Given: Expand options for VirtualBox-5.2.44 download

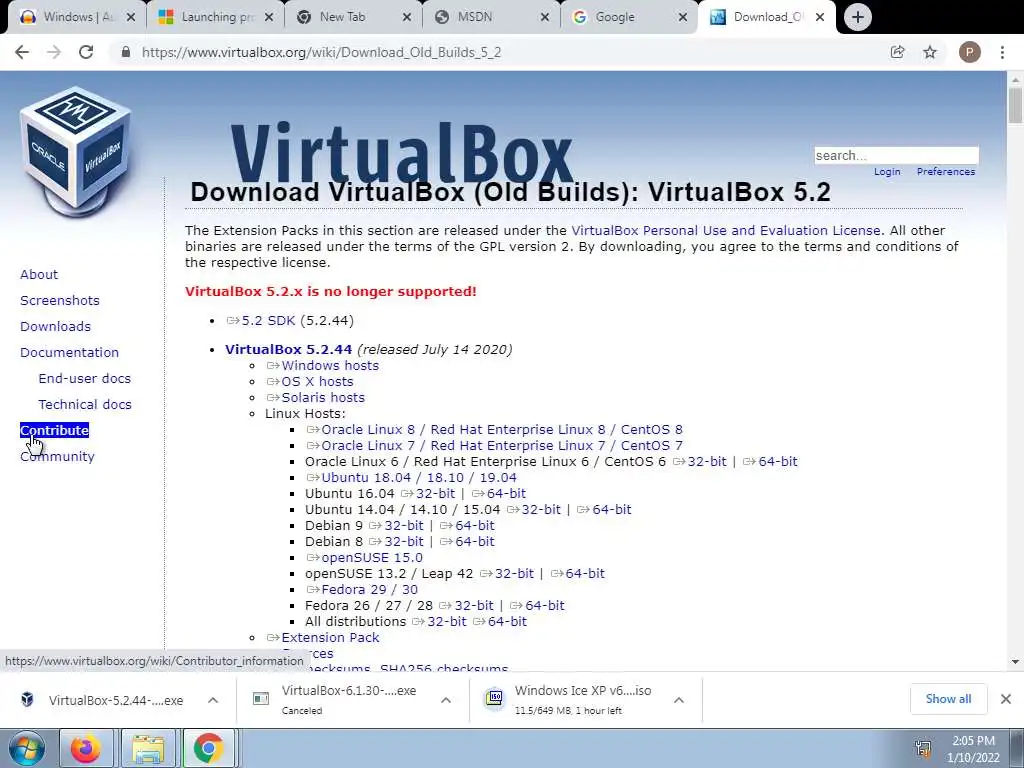Looking at the screenshot, I should point(213,700).
